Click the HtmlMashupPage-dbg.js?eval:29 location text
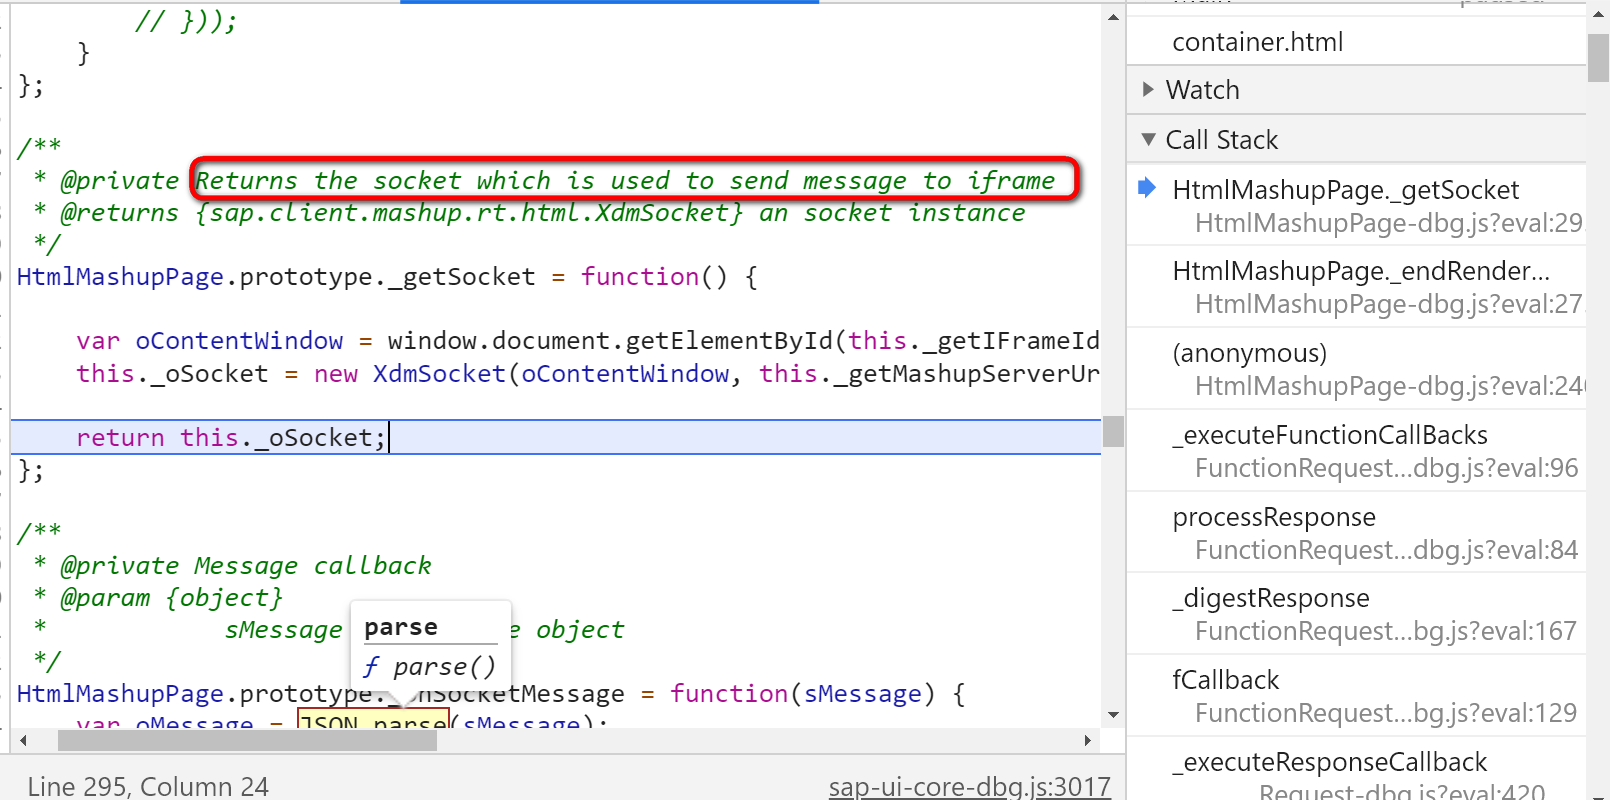 click(1389, 223)
